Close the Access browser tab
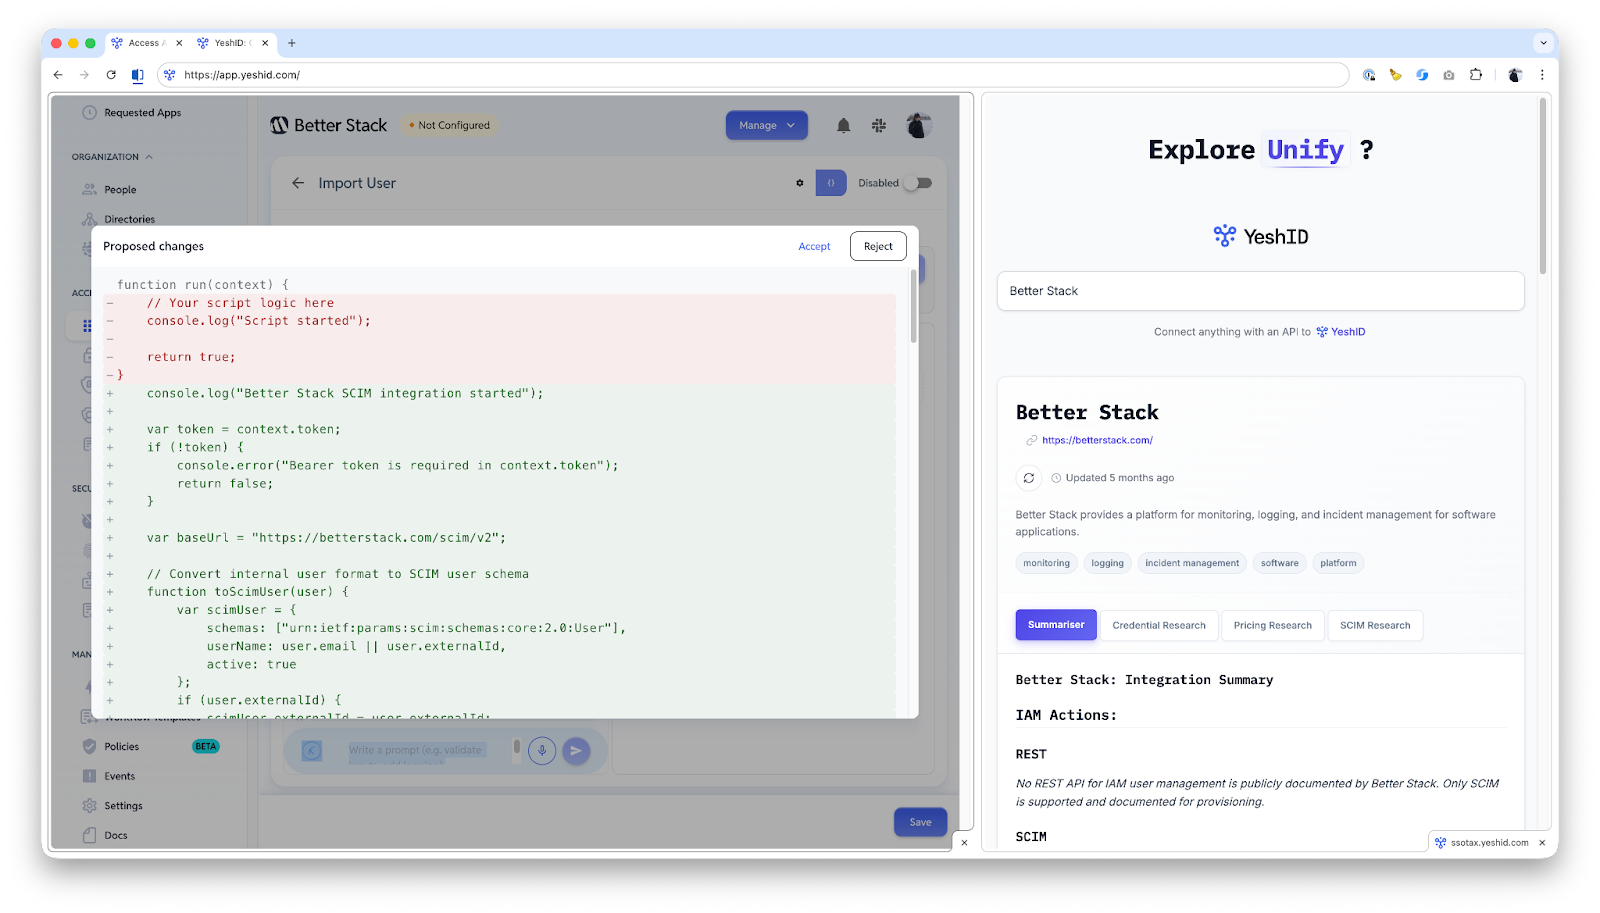Viewport: 1600px width, 913px height. tap(179, 43)
